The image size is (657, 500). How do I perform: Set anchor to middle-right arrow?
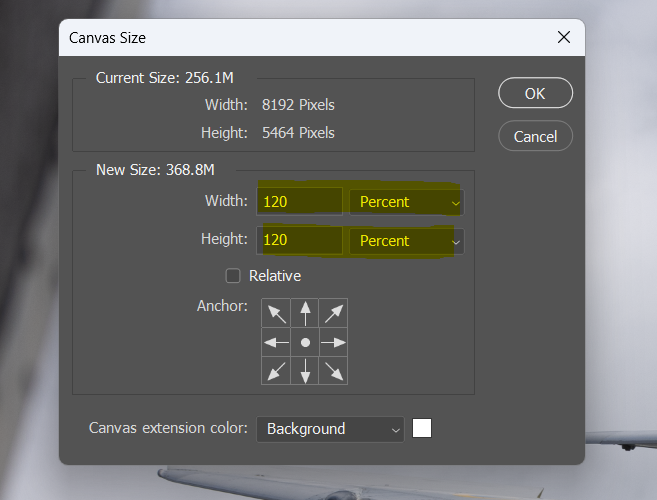(334, 342)
